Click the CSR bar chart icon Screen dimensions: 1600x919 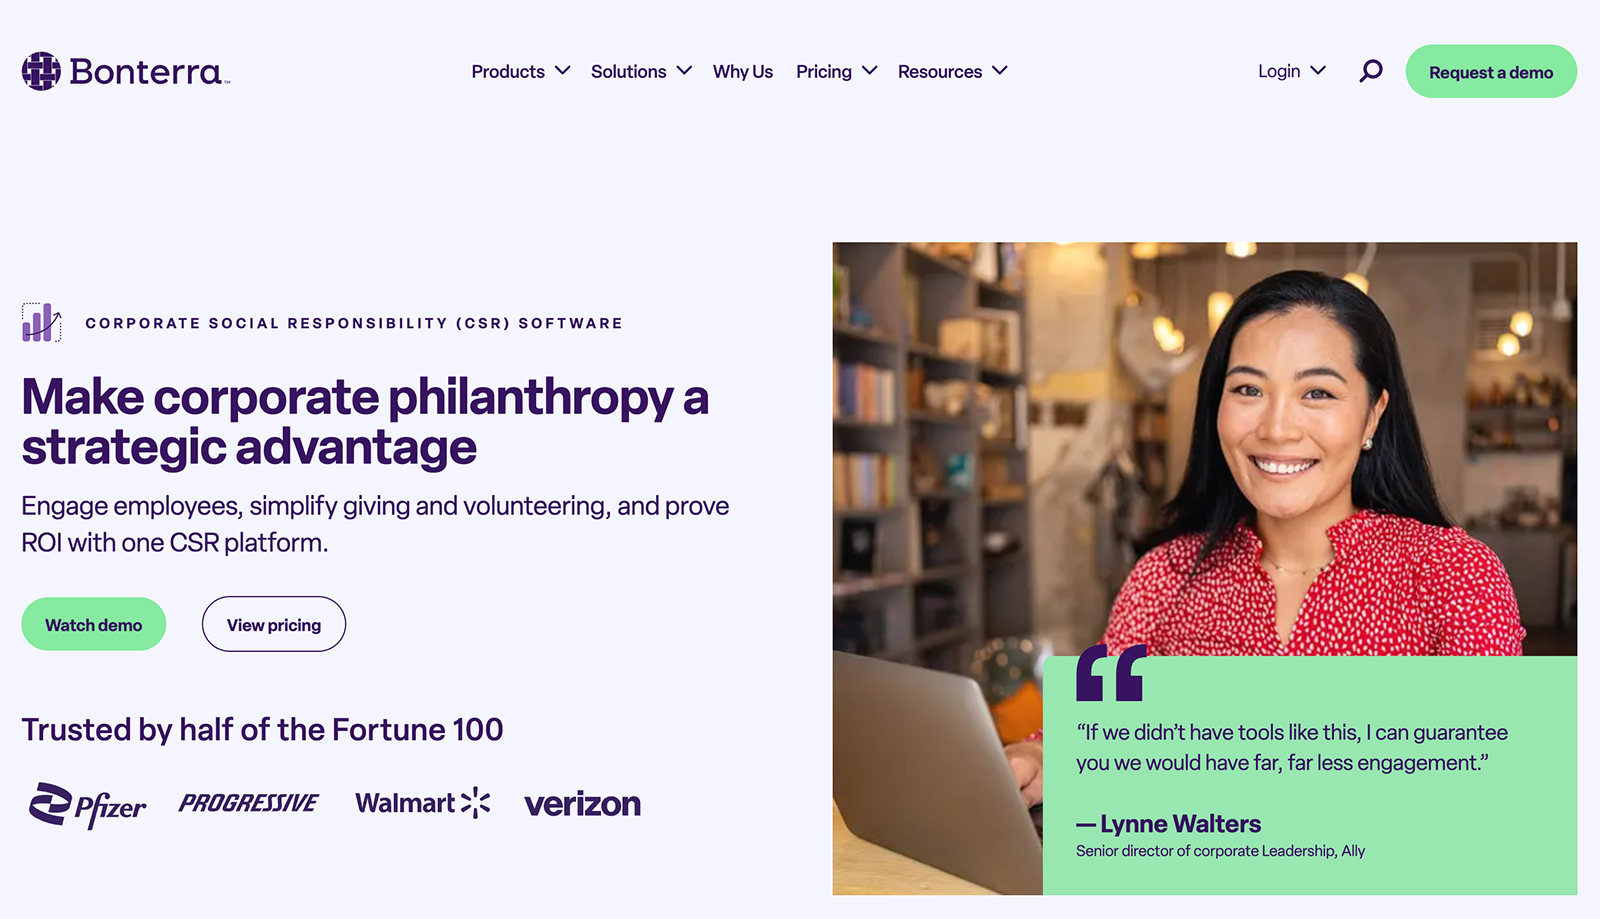pos(42,322)
